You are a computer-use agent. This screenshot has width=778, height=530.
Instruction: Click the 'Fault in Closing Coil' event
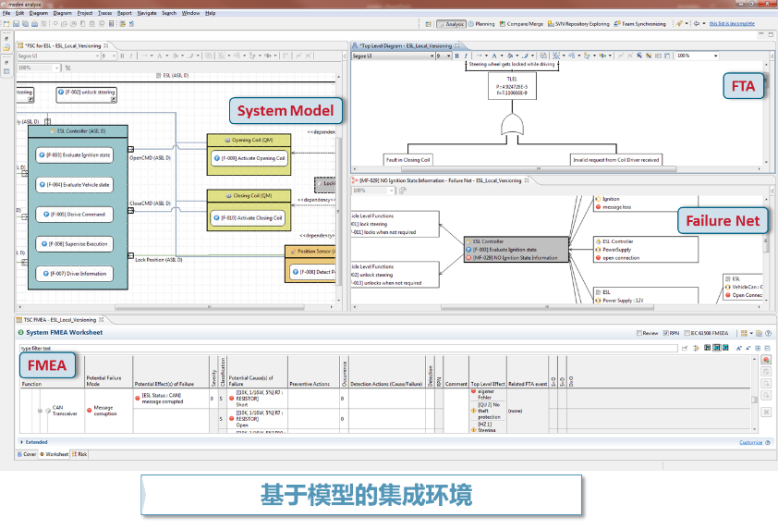408,160
